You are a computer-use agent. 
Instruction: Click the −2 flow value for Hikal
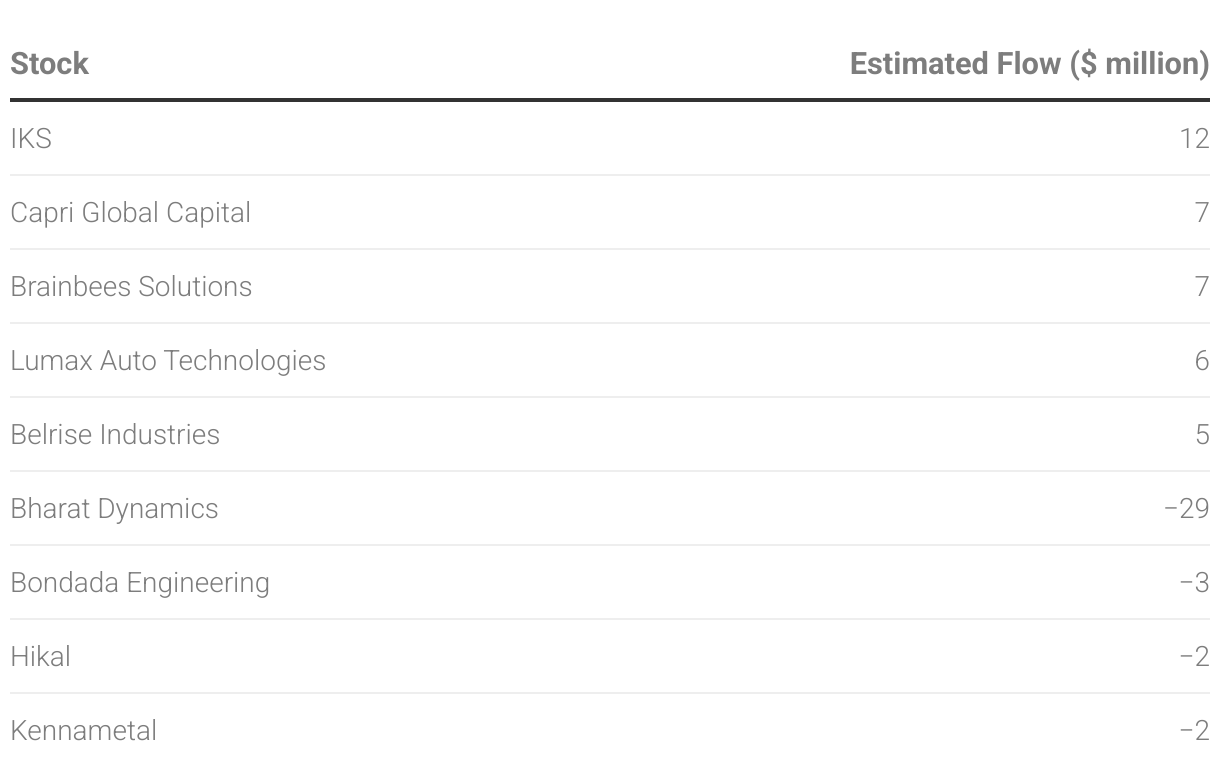coord(1194,656)
